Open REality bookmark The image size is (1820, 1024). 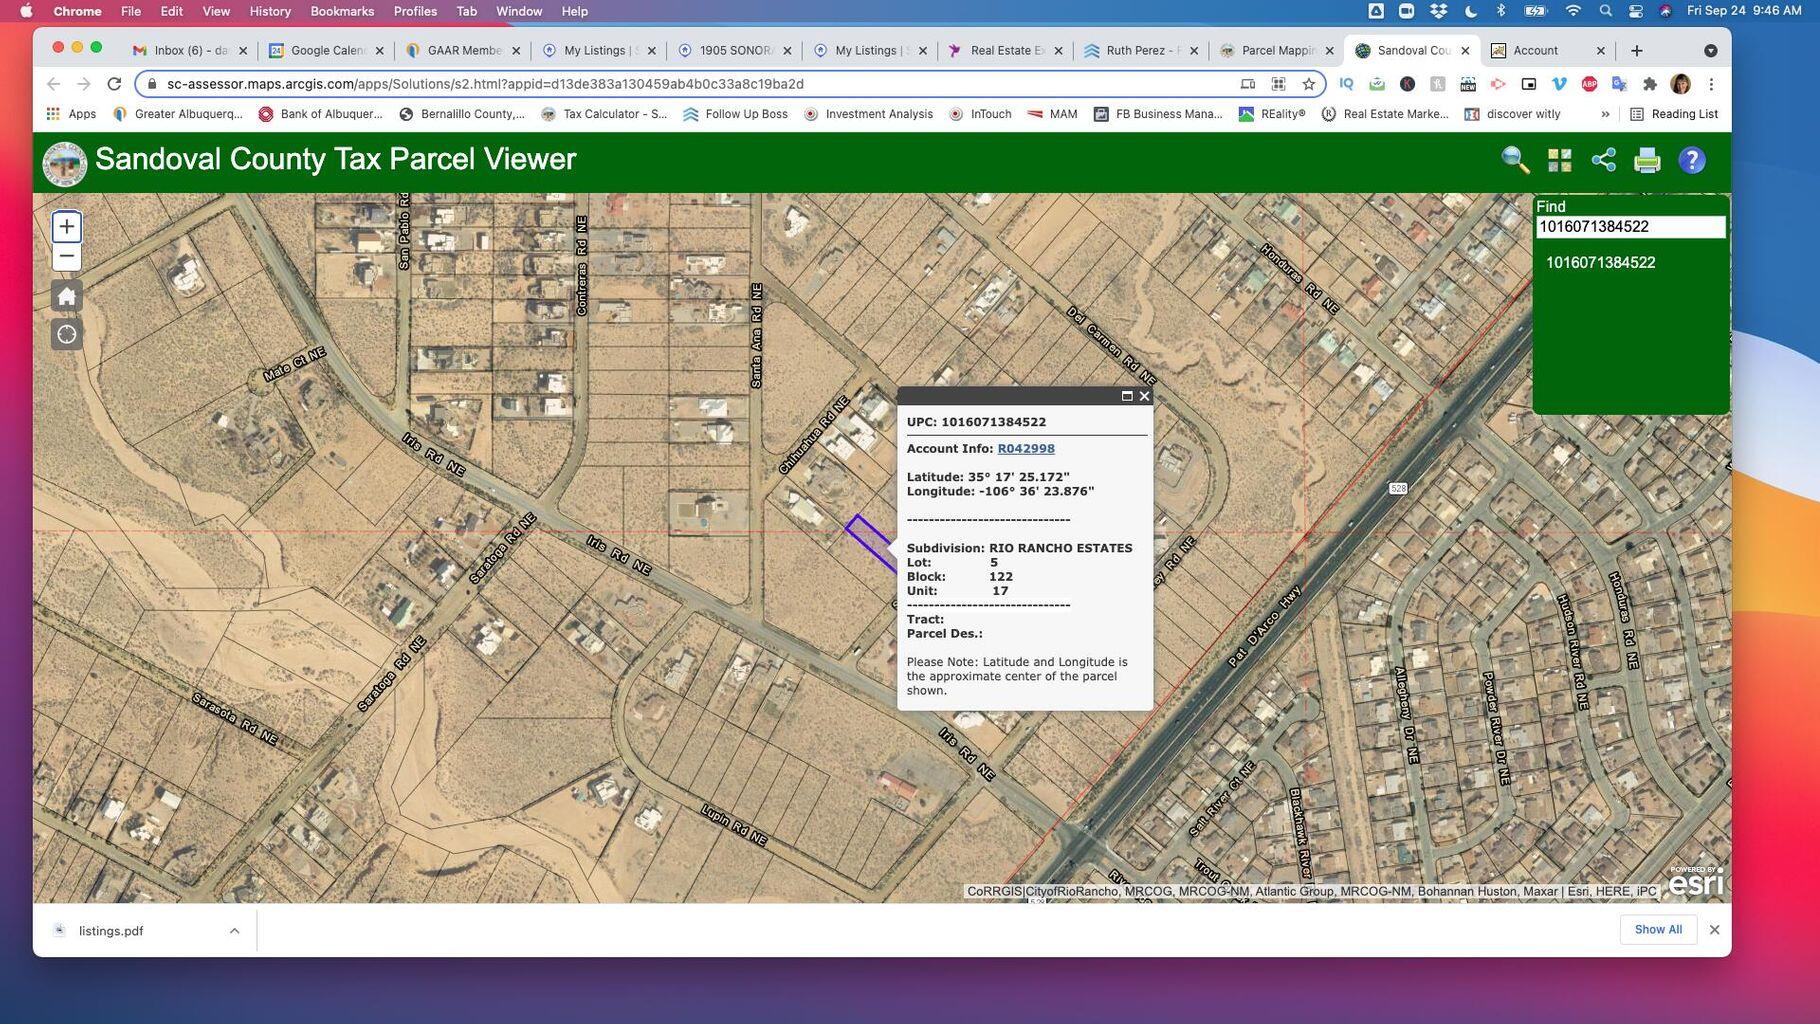click(1272, 114)
